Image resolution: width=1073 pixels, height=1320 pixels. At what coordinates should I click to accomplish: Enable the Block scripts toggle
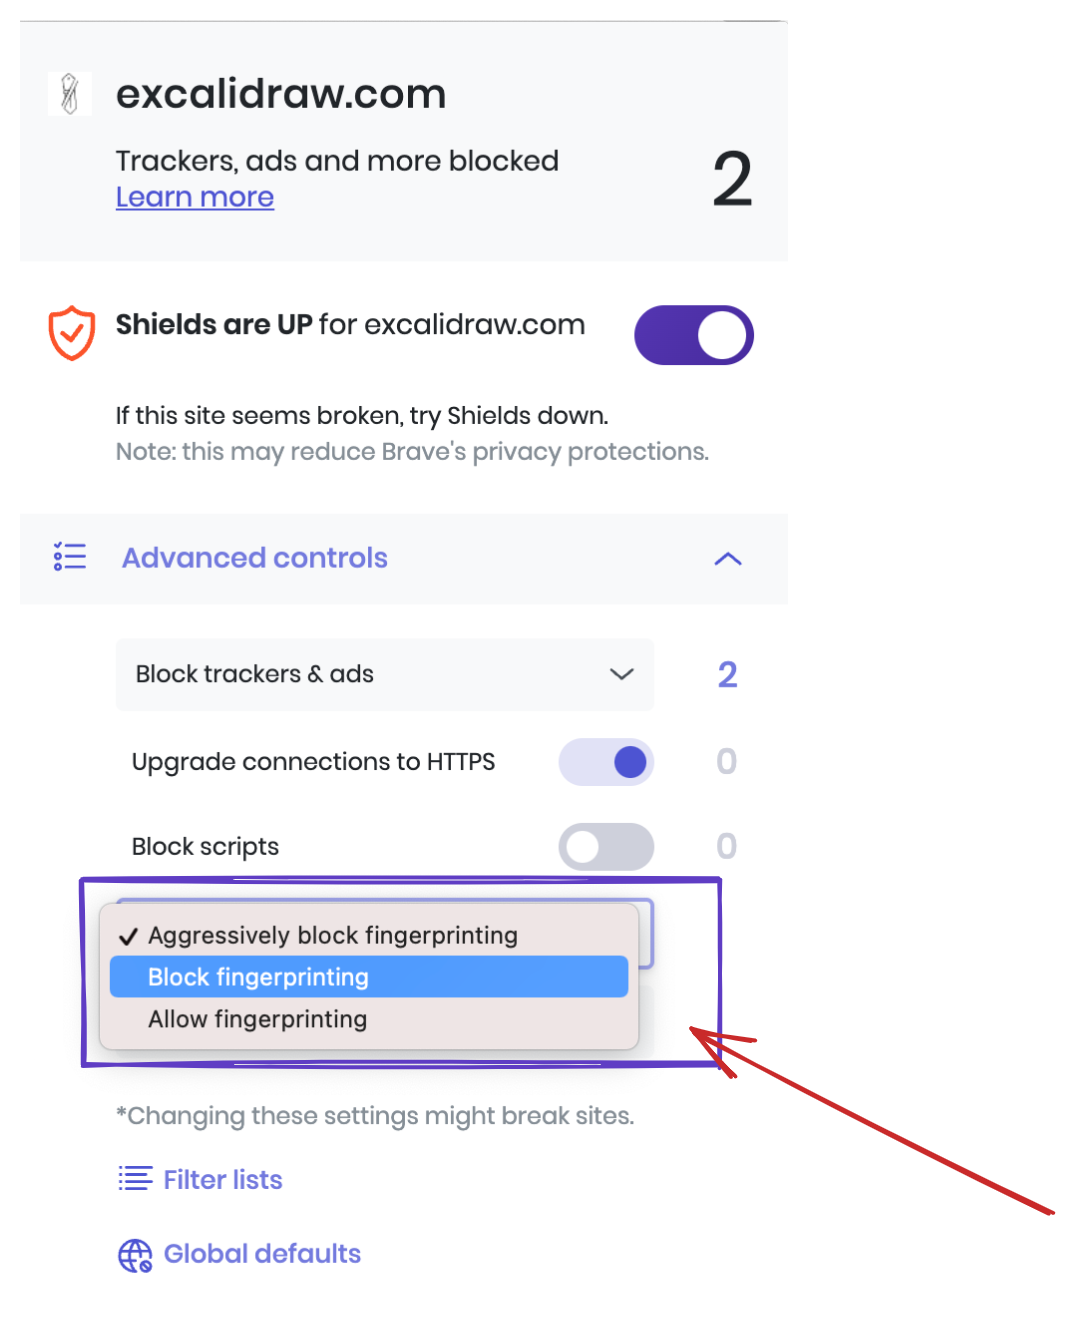606,846
